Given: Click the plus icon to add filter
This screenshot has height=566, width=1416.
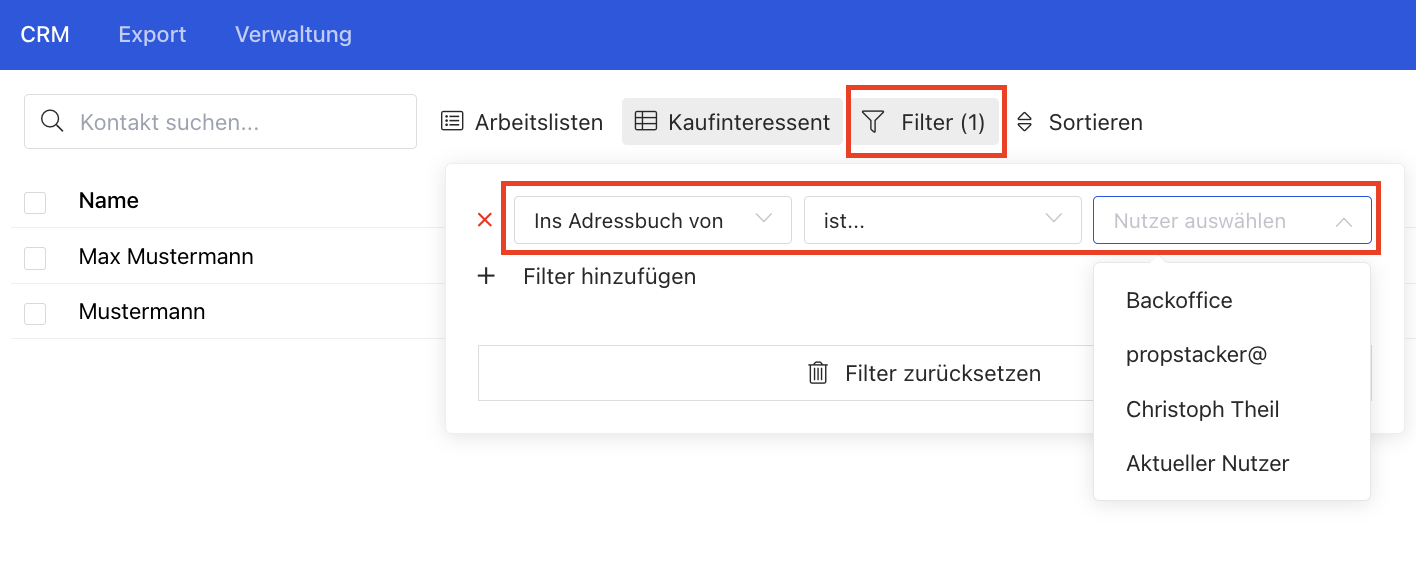Looking at the screenshot, I should 486,276.
